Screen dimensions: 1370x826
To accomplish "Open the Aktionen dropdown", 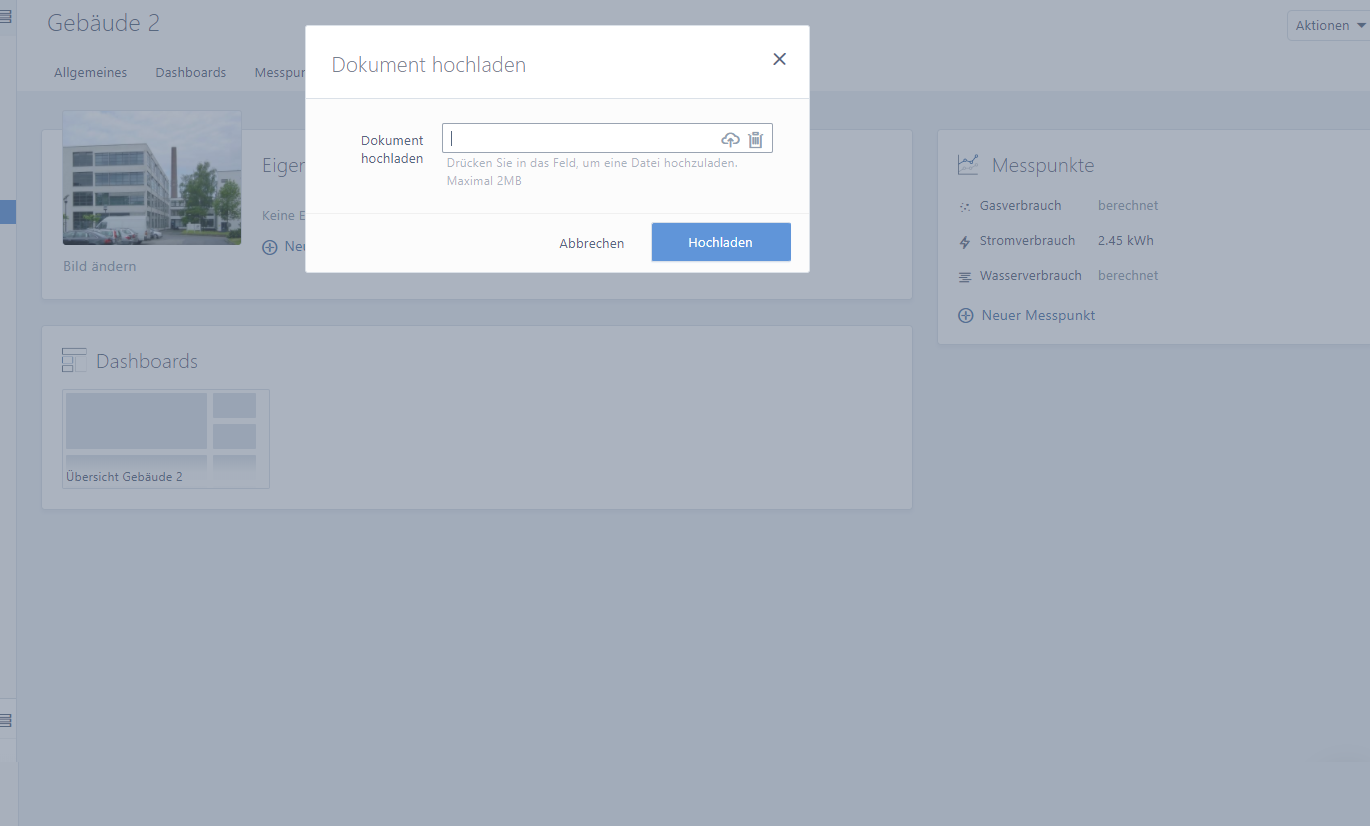I will point(1329,26).
